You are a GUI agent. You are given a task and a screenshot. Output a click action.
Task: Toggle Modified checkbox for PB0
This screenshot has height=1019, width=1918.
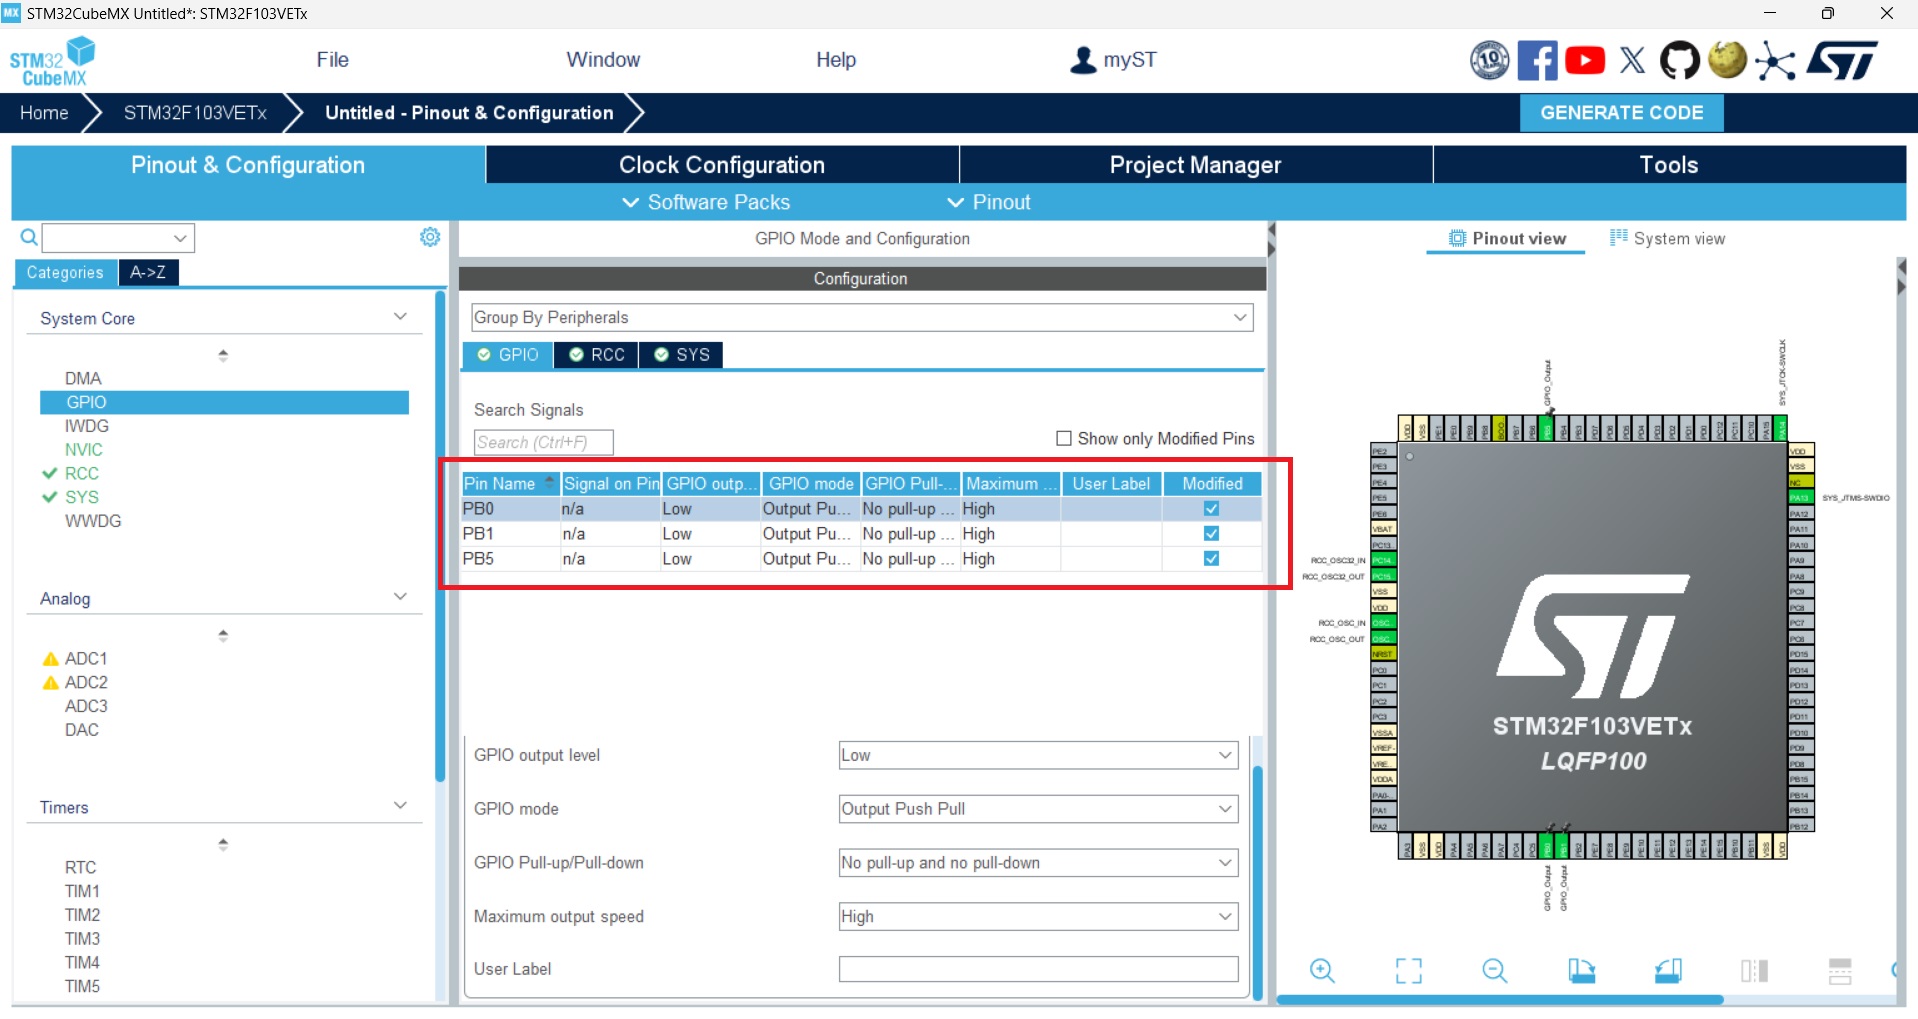pos(1211,508)
